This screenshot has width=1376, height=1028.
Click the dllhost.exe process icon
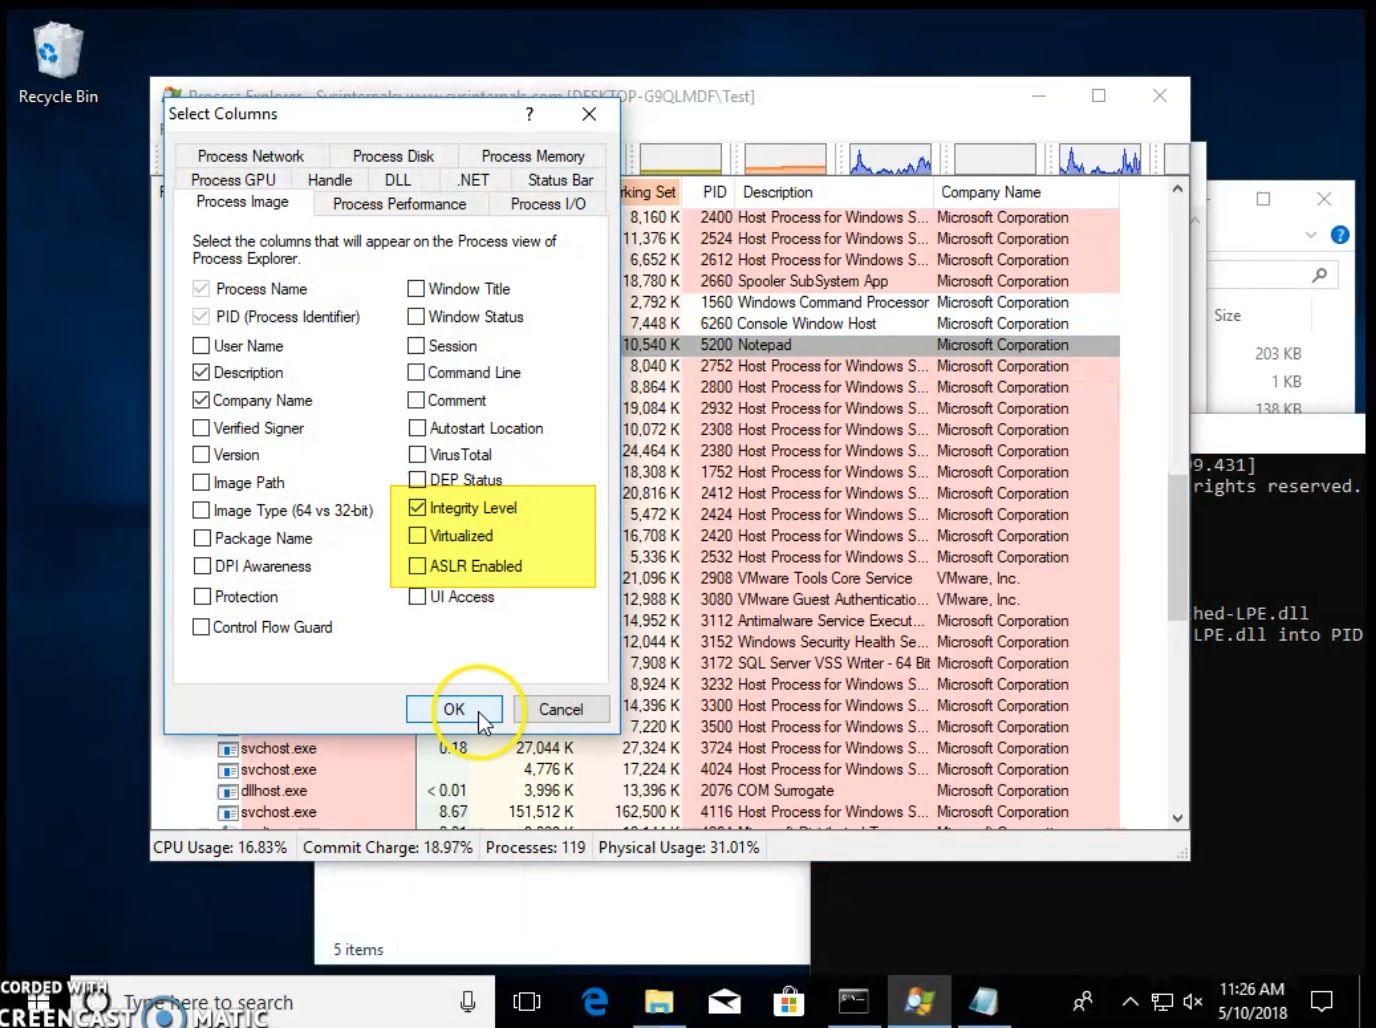click(229, 791)
